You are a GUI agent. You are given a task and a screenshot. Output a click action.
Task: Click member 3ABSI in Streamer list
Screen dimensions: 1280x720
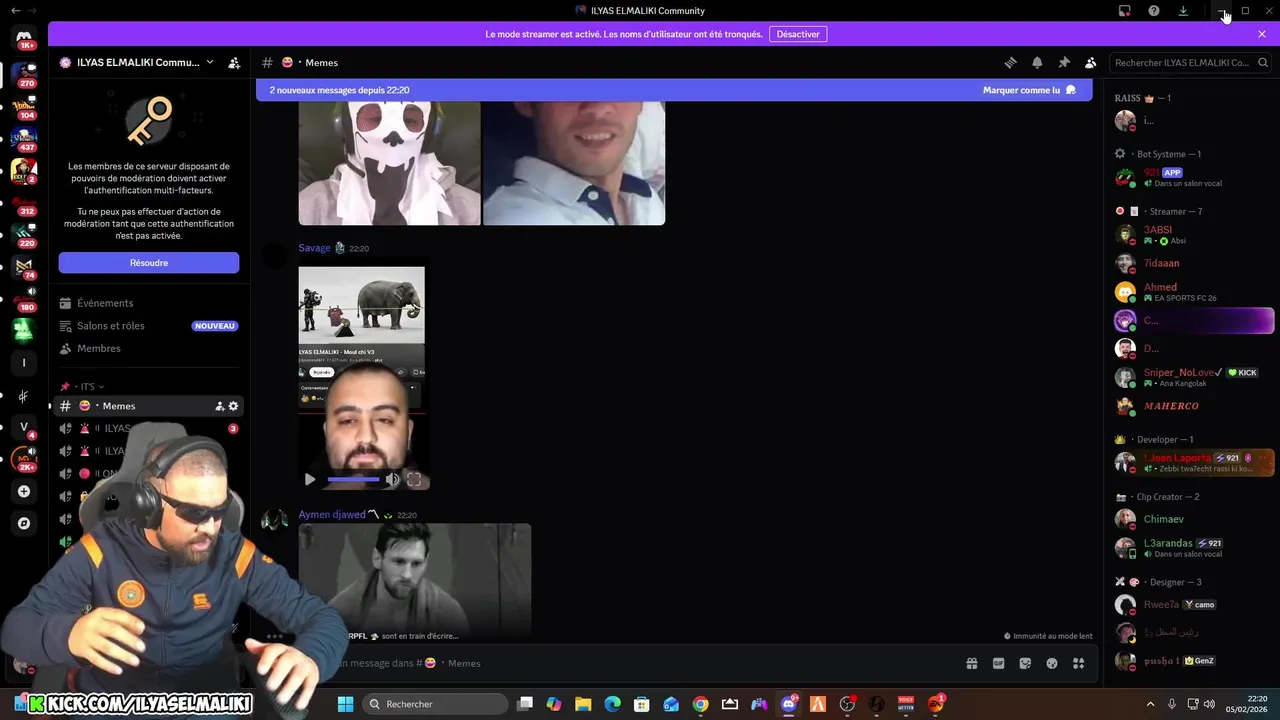1194,235
